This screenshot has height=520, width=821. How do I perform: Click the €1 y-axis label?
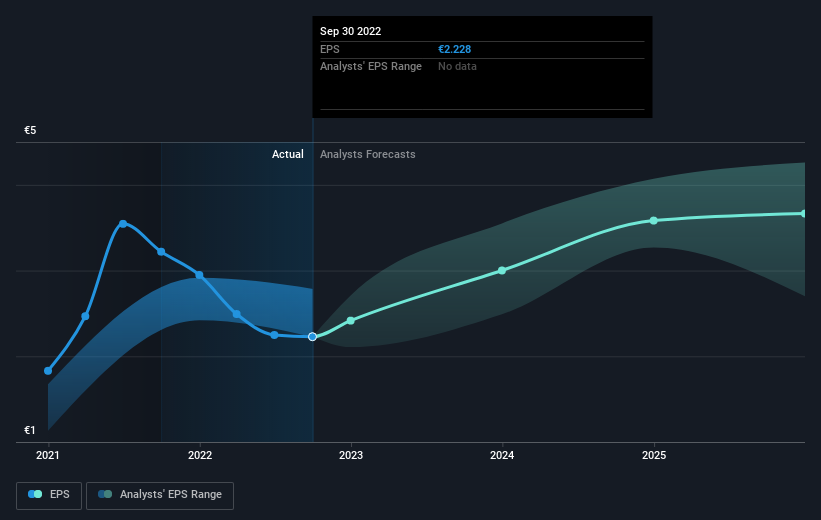coord(30,430)
